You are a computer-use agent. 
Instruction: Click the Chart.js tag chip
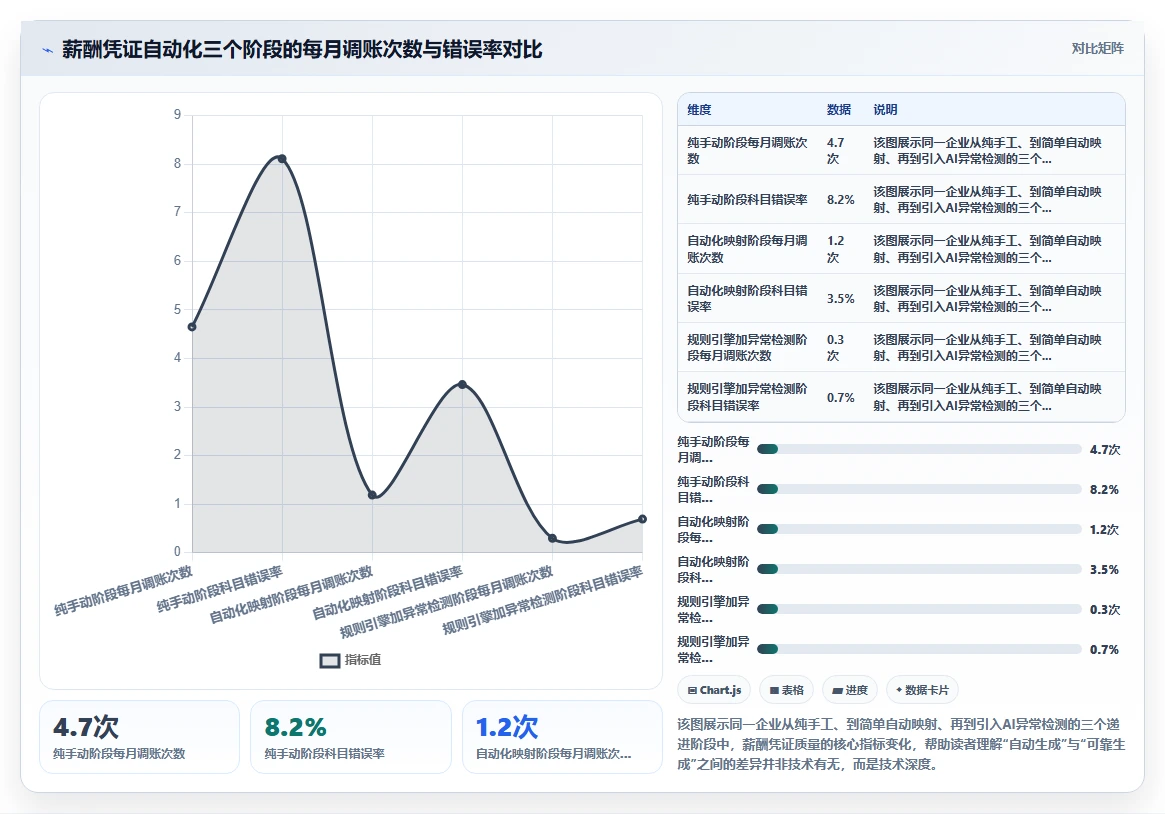point(714,690)
